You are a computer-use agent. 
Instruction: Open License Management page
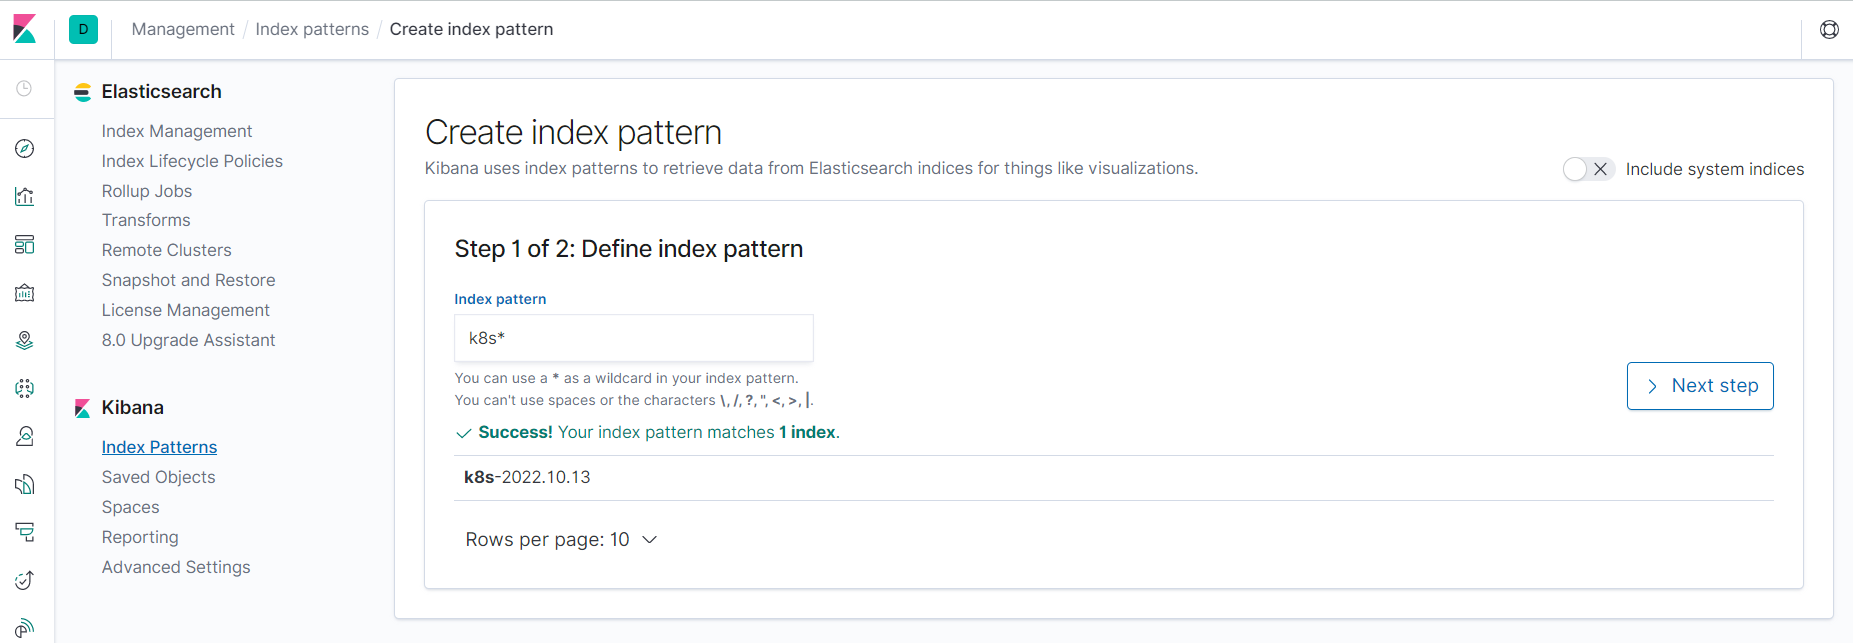[x=186, y=310]
